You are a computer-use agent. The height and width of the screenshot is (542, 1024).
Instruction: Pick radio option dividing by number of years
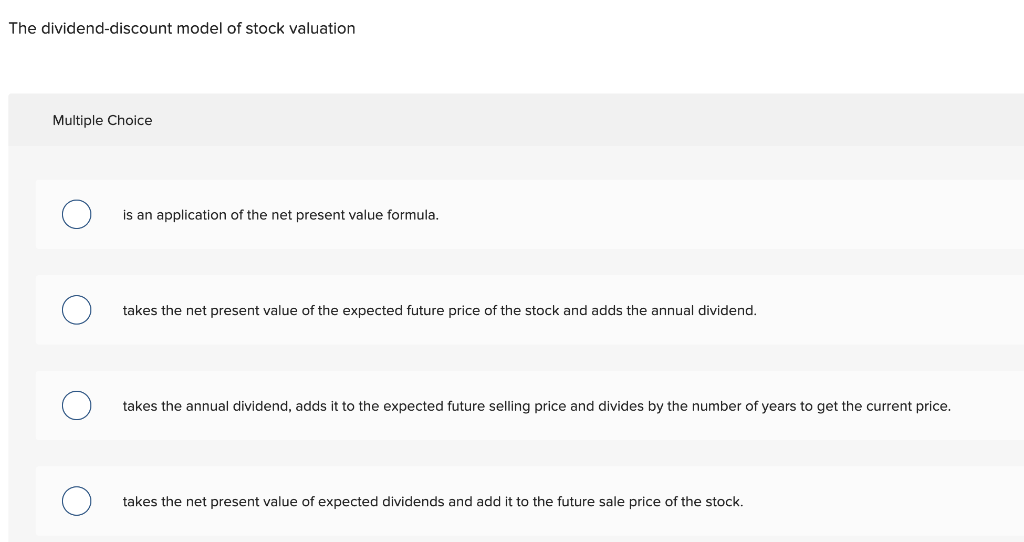76,406
